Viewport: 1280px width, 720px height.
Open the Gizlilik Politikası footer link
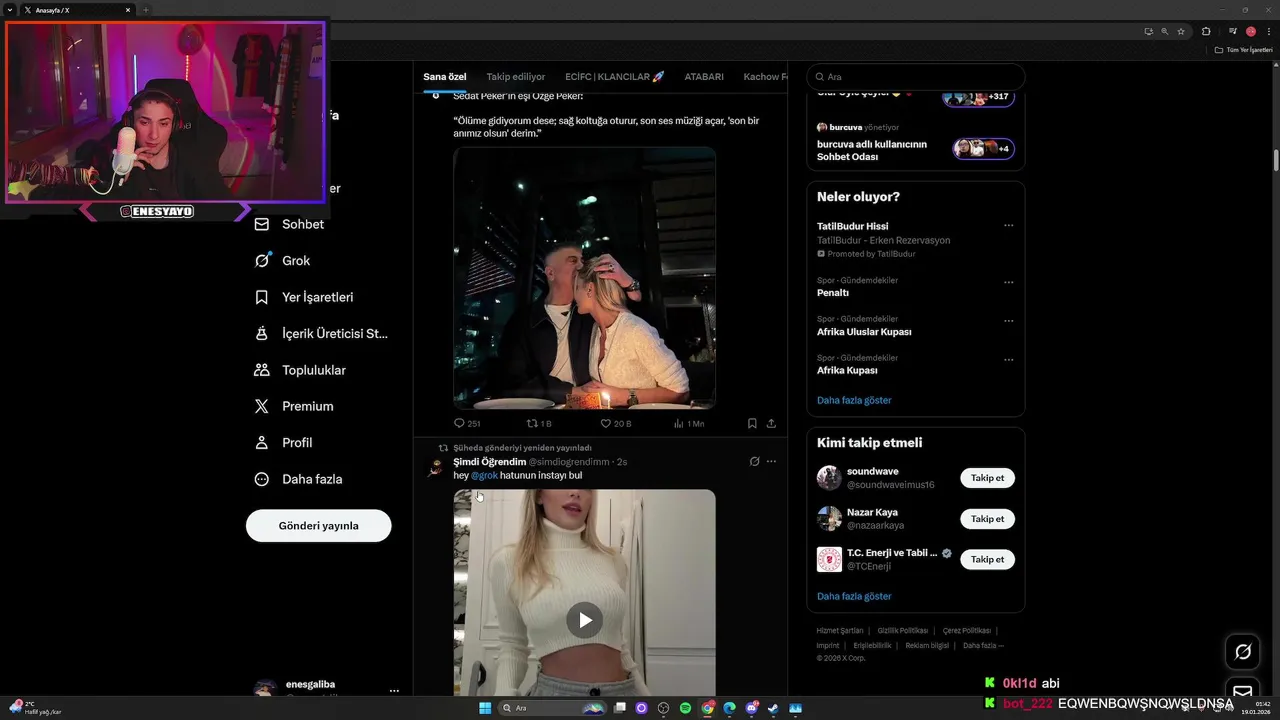pos(903,630)
